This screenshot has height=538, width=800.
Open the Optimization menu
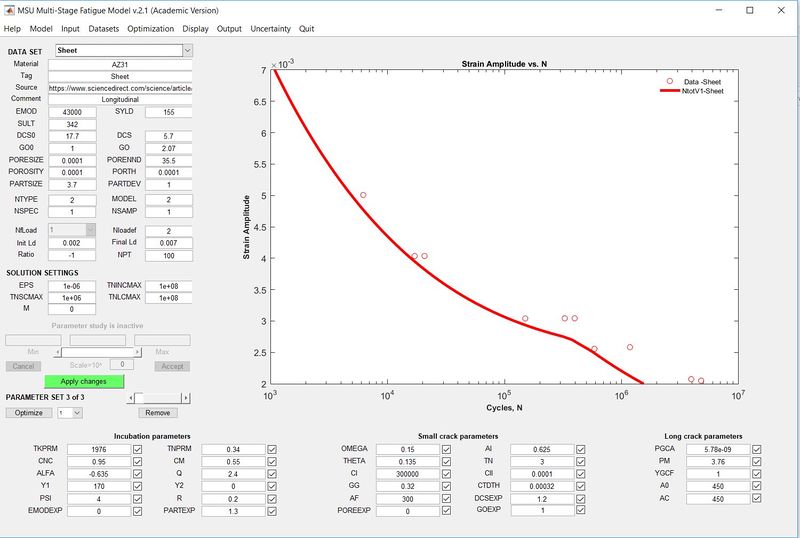(x=150, y=29)
